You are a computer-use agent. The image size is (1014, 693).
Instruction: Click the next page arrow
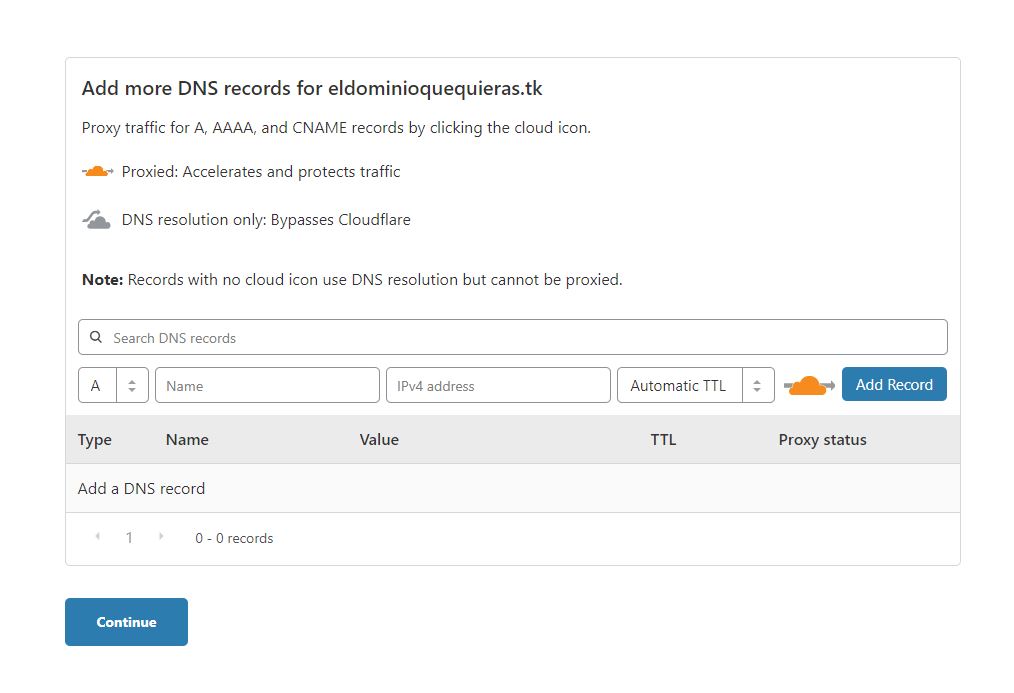click(161, 537)
